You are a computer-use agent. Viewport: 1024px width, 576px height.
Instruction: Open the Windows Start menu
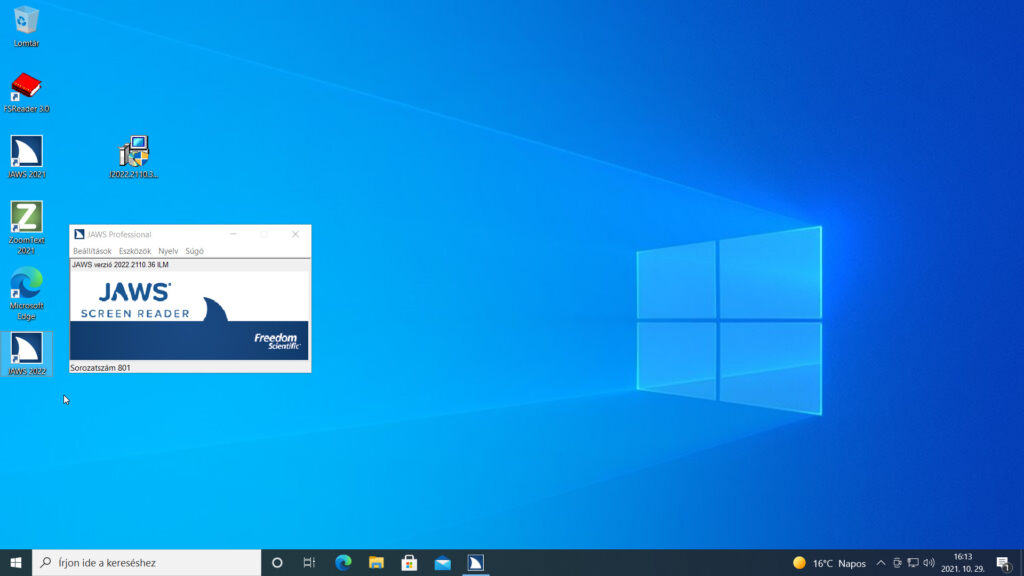click(16, 562)
